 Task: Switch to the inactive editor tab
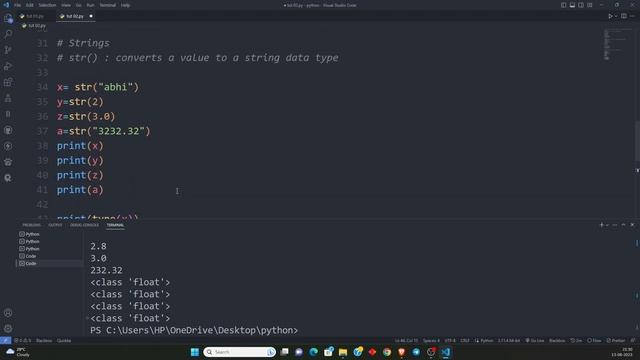[x=35, y=16]
